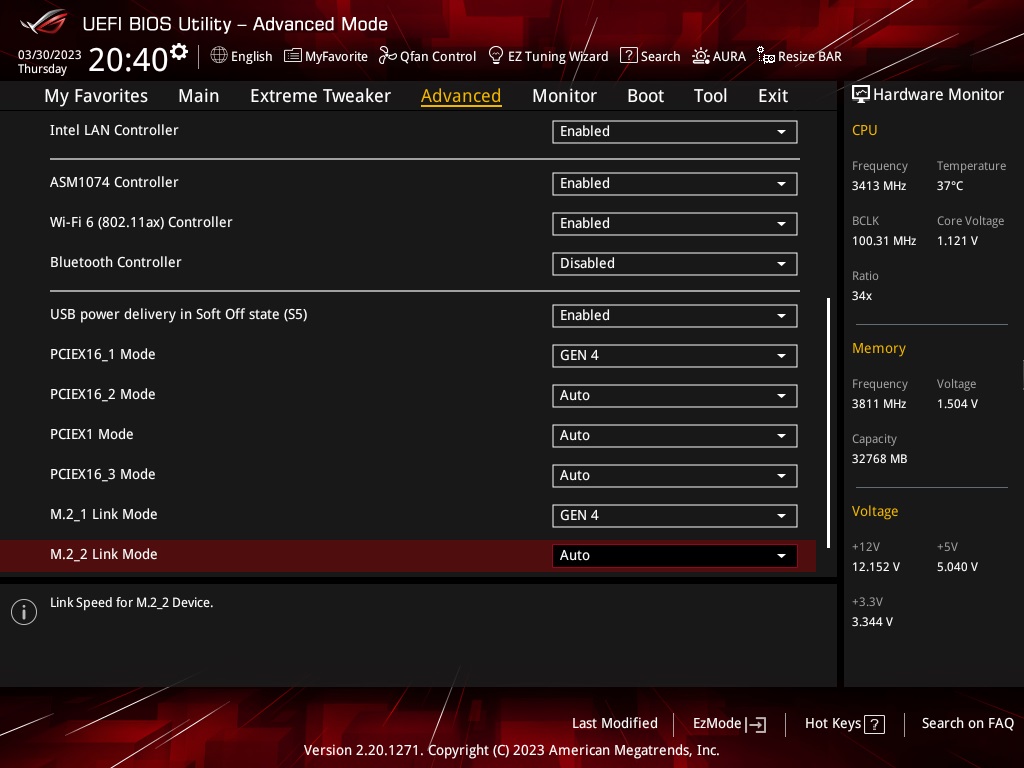Image resolution: width=1024 pixels, height=768 pixels.
Task: Select Bluetooth Controller label
Action: click(x=116, y=263)
